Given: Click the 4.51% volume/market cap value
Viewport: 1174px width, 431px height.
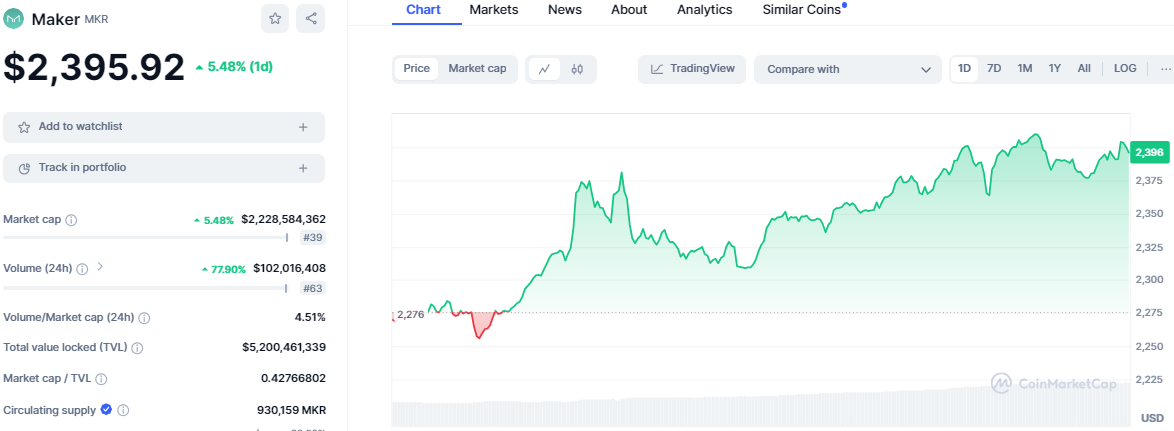Looking at the screenshot, I should (310, 317).
